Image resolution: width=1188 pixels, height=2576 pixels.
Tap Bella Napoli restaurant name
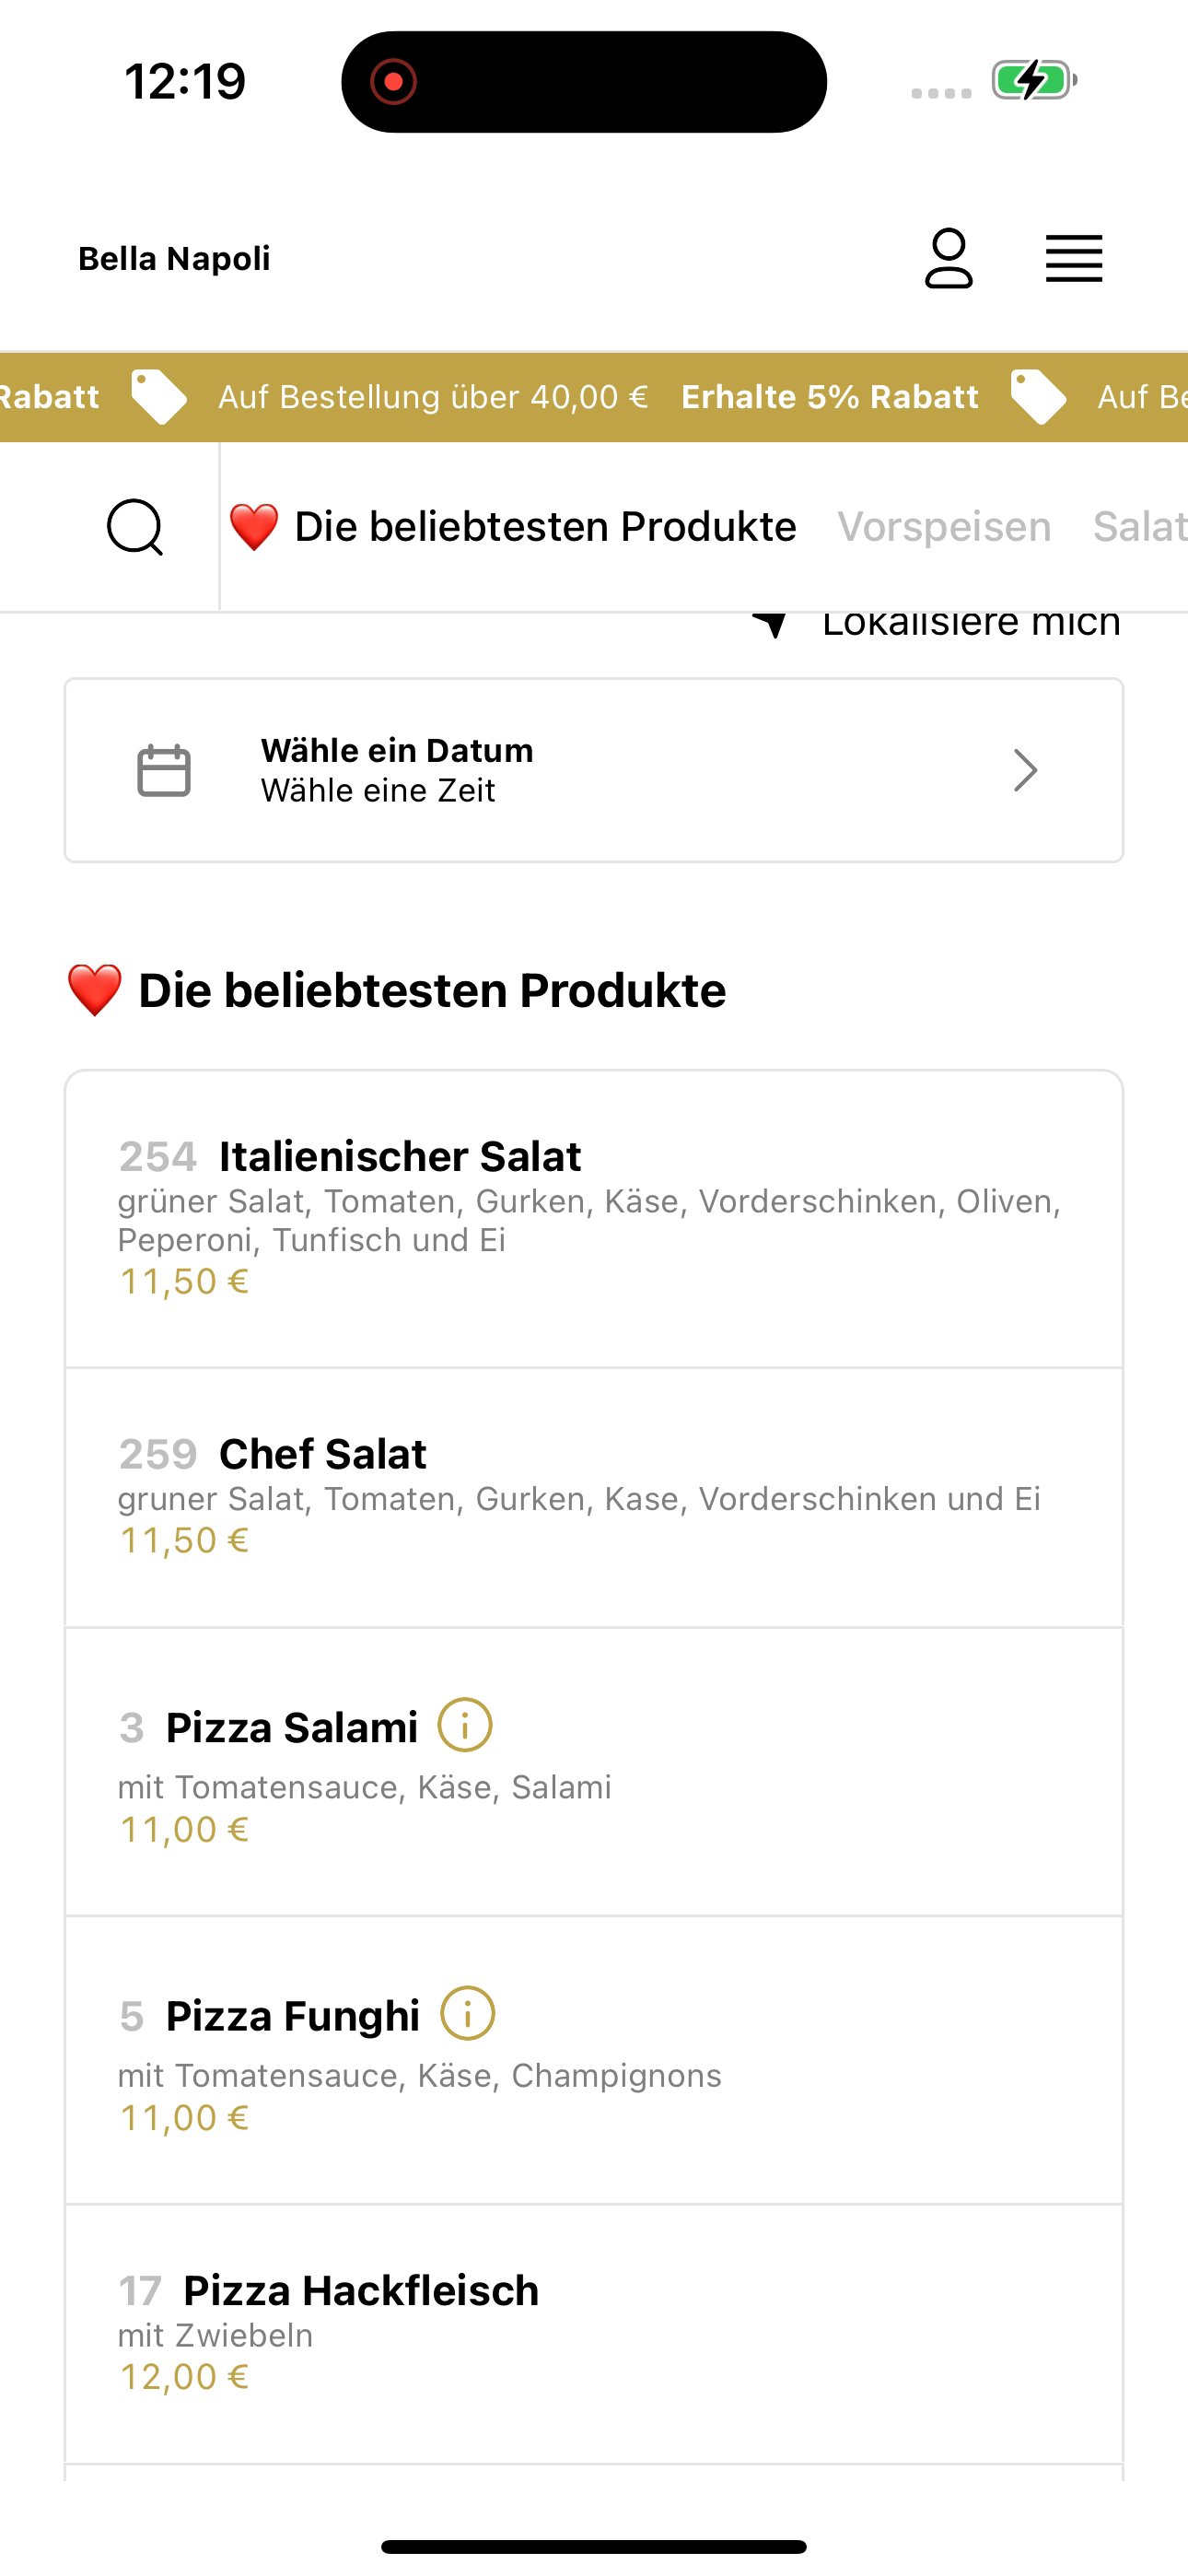coord(174,259)
